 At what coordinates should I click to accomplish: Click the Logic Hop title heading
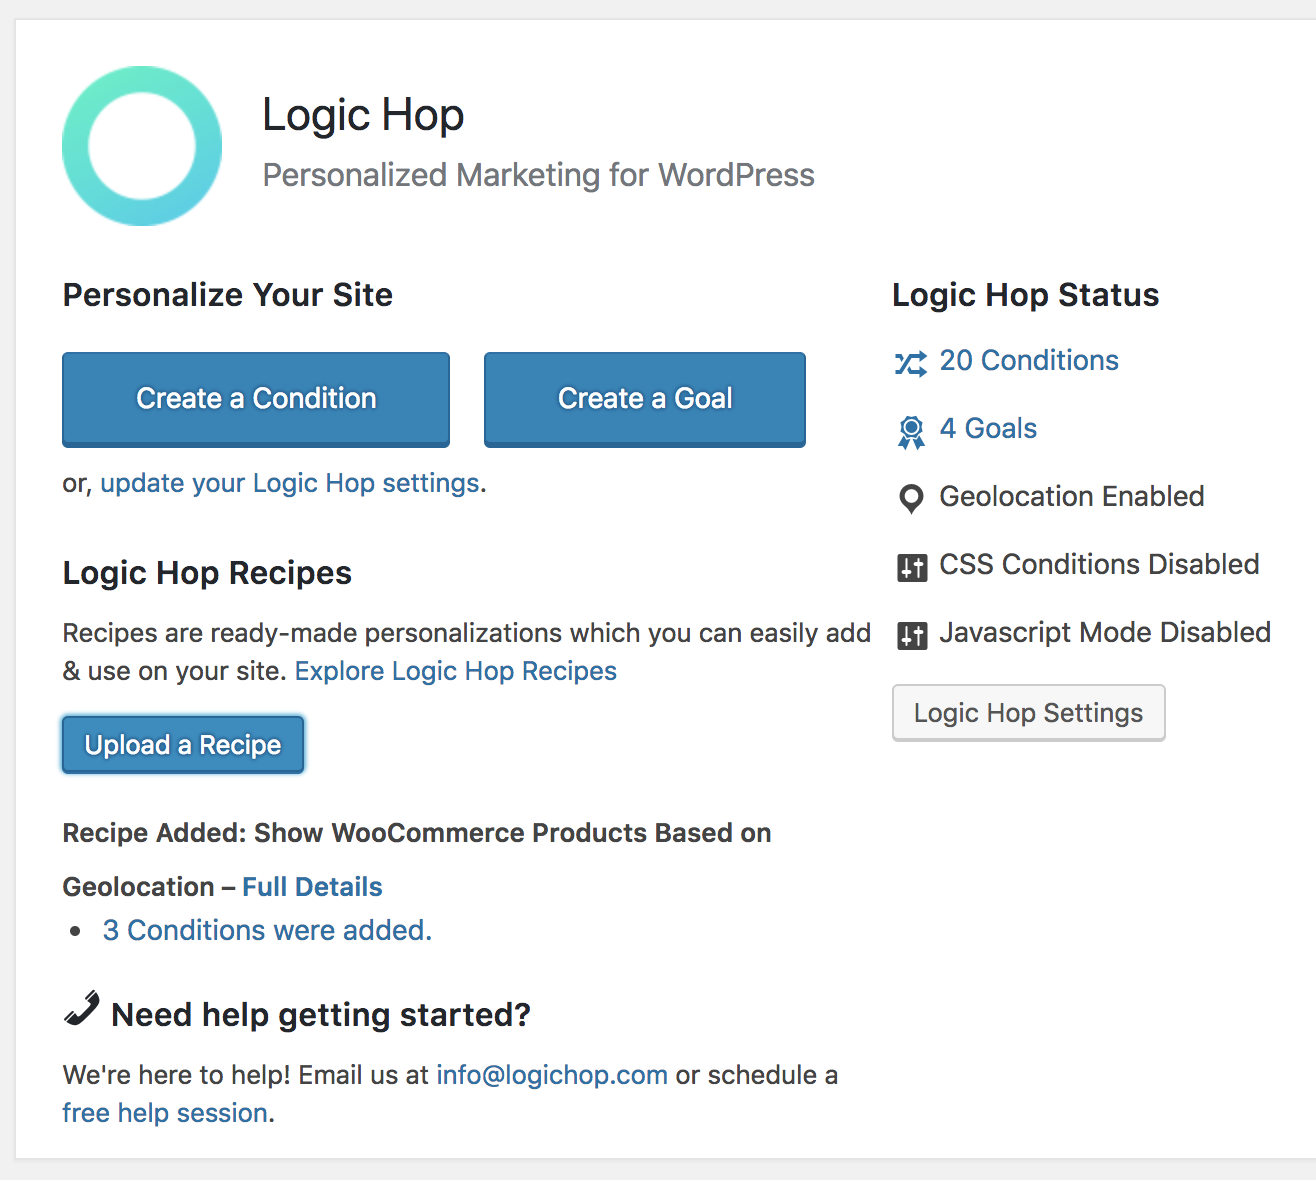pos(363,115)
